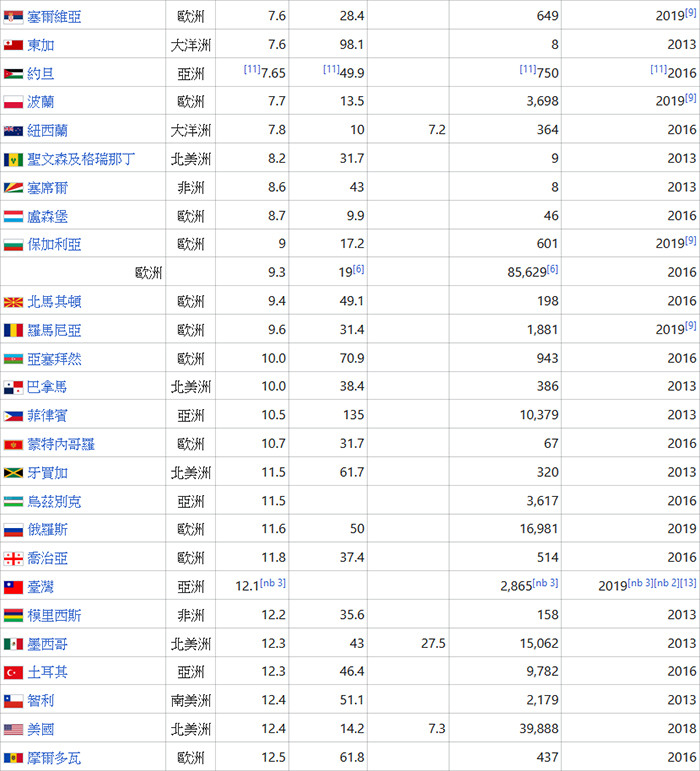The image size is (700, 771).
Task: Open the 塞席爾 link
Action: 48,188
